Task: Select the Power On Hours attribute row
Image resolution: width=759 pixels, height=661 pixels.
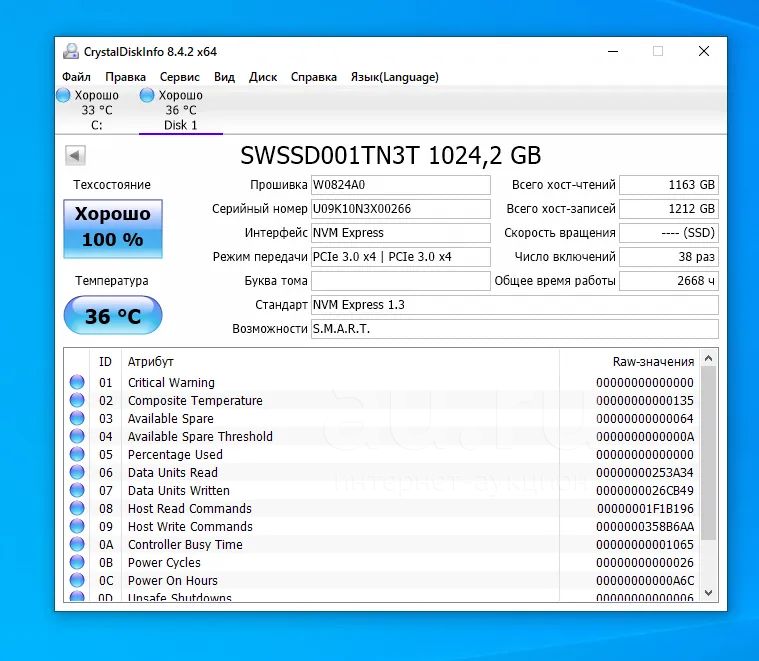Action: 382,580
